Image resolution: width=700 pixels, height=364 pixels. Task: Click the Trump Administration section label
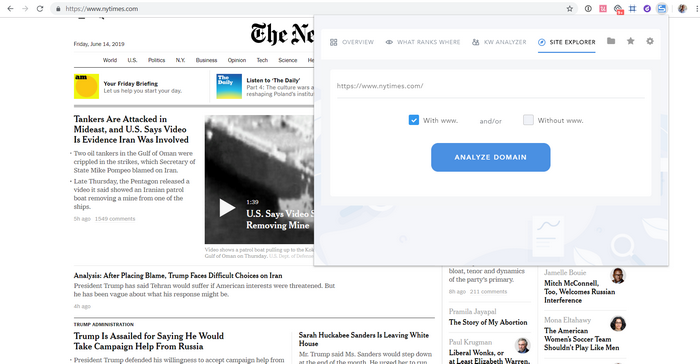tap(104, 324)
